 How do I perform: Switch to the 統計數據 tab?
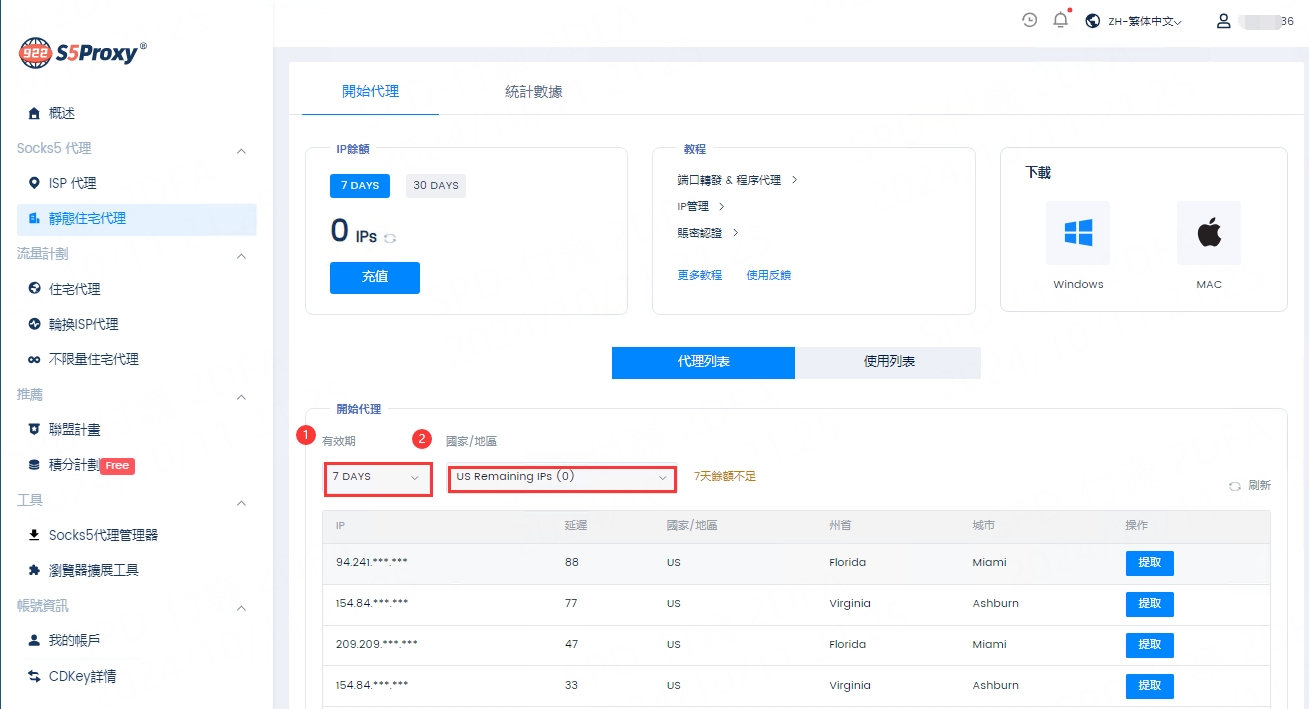(x=533, y=92)
